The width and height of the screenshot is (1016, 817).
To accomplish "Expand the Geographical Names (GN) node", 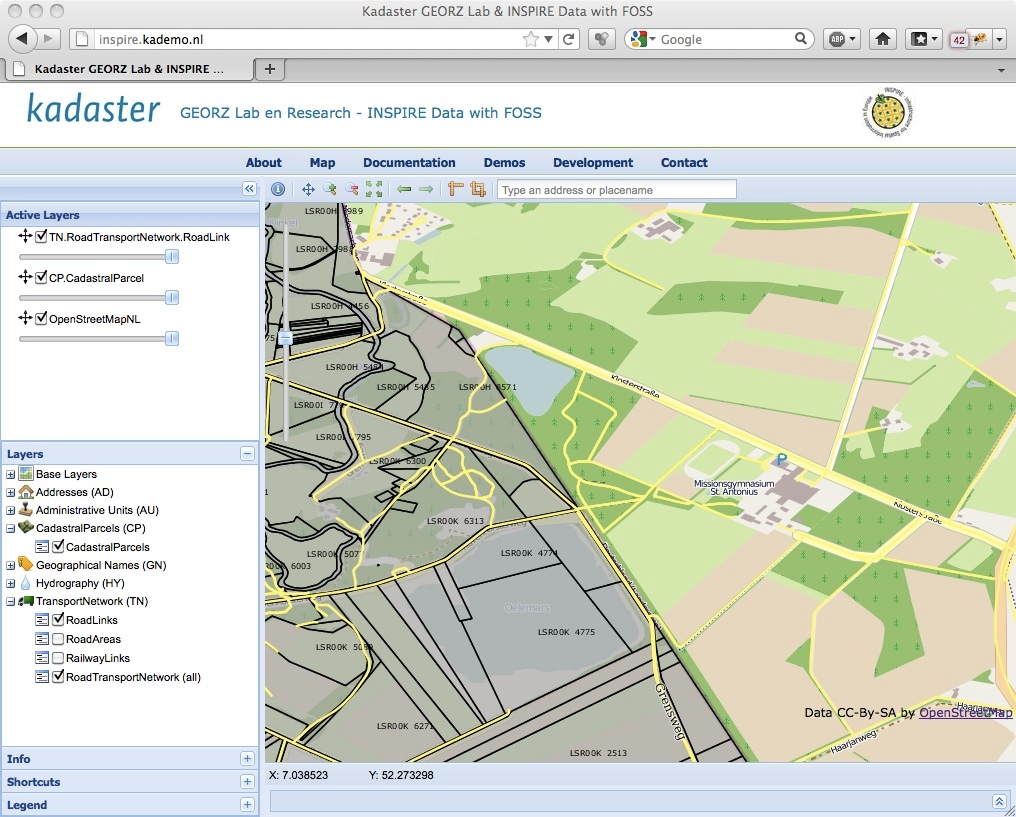I will coord(10,566).
